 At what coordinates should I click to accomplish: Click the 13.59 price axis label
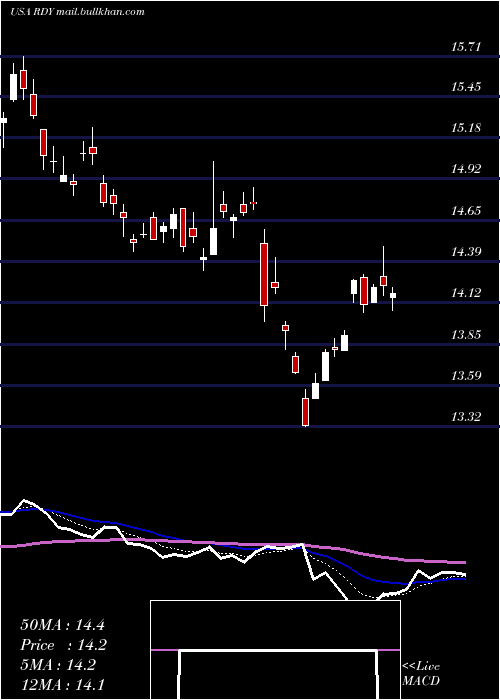tap(467, 375)
